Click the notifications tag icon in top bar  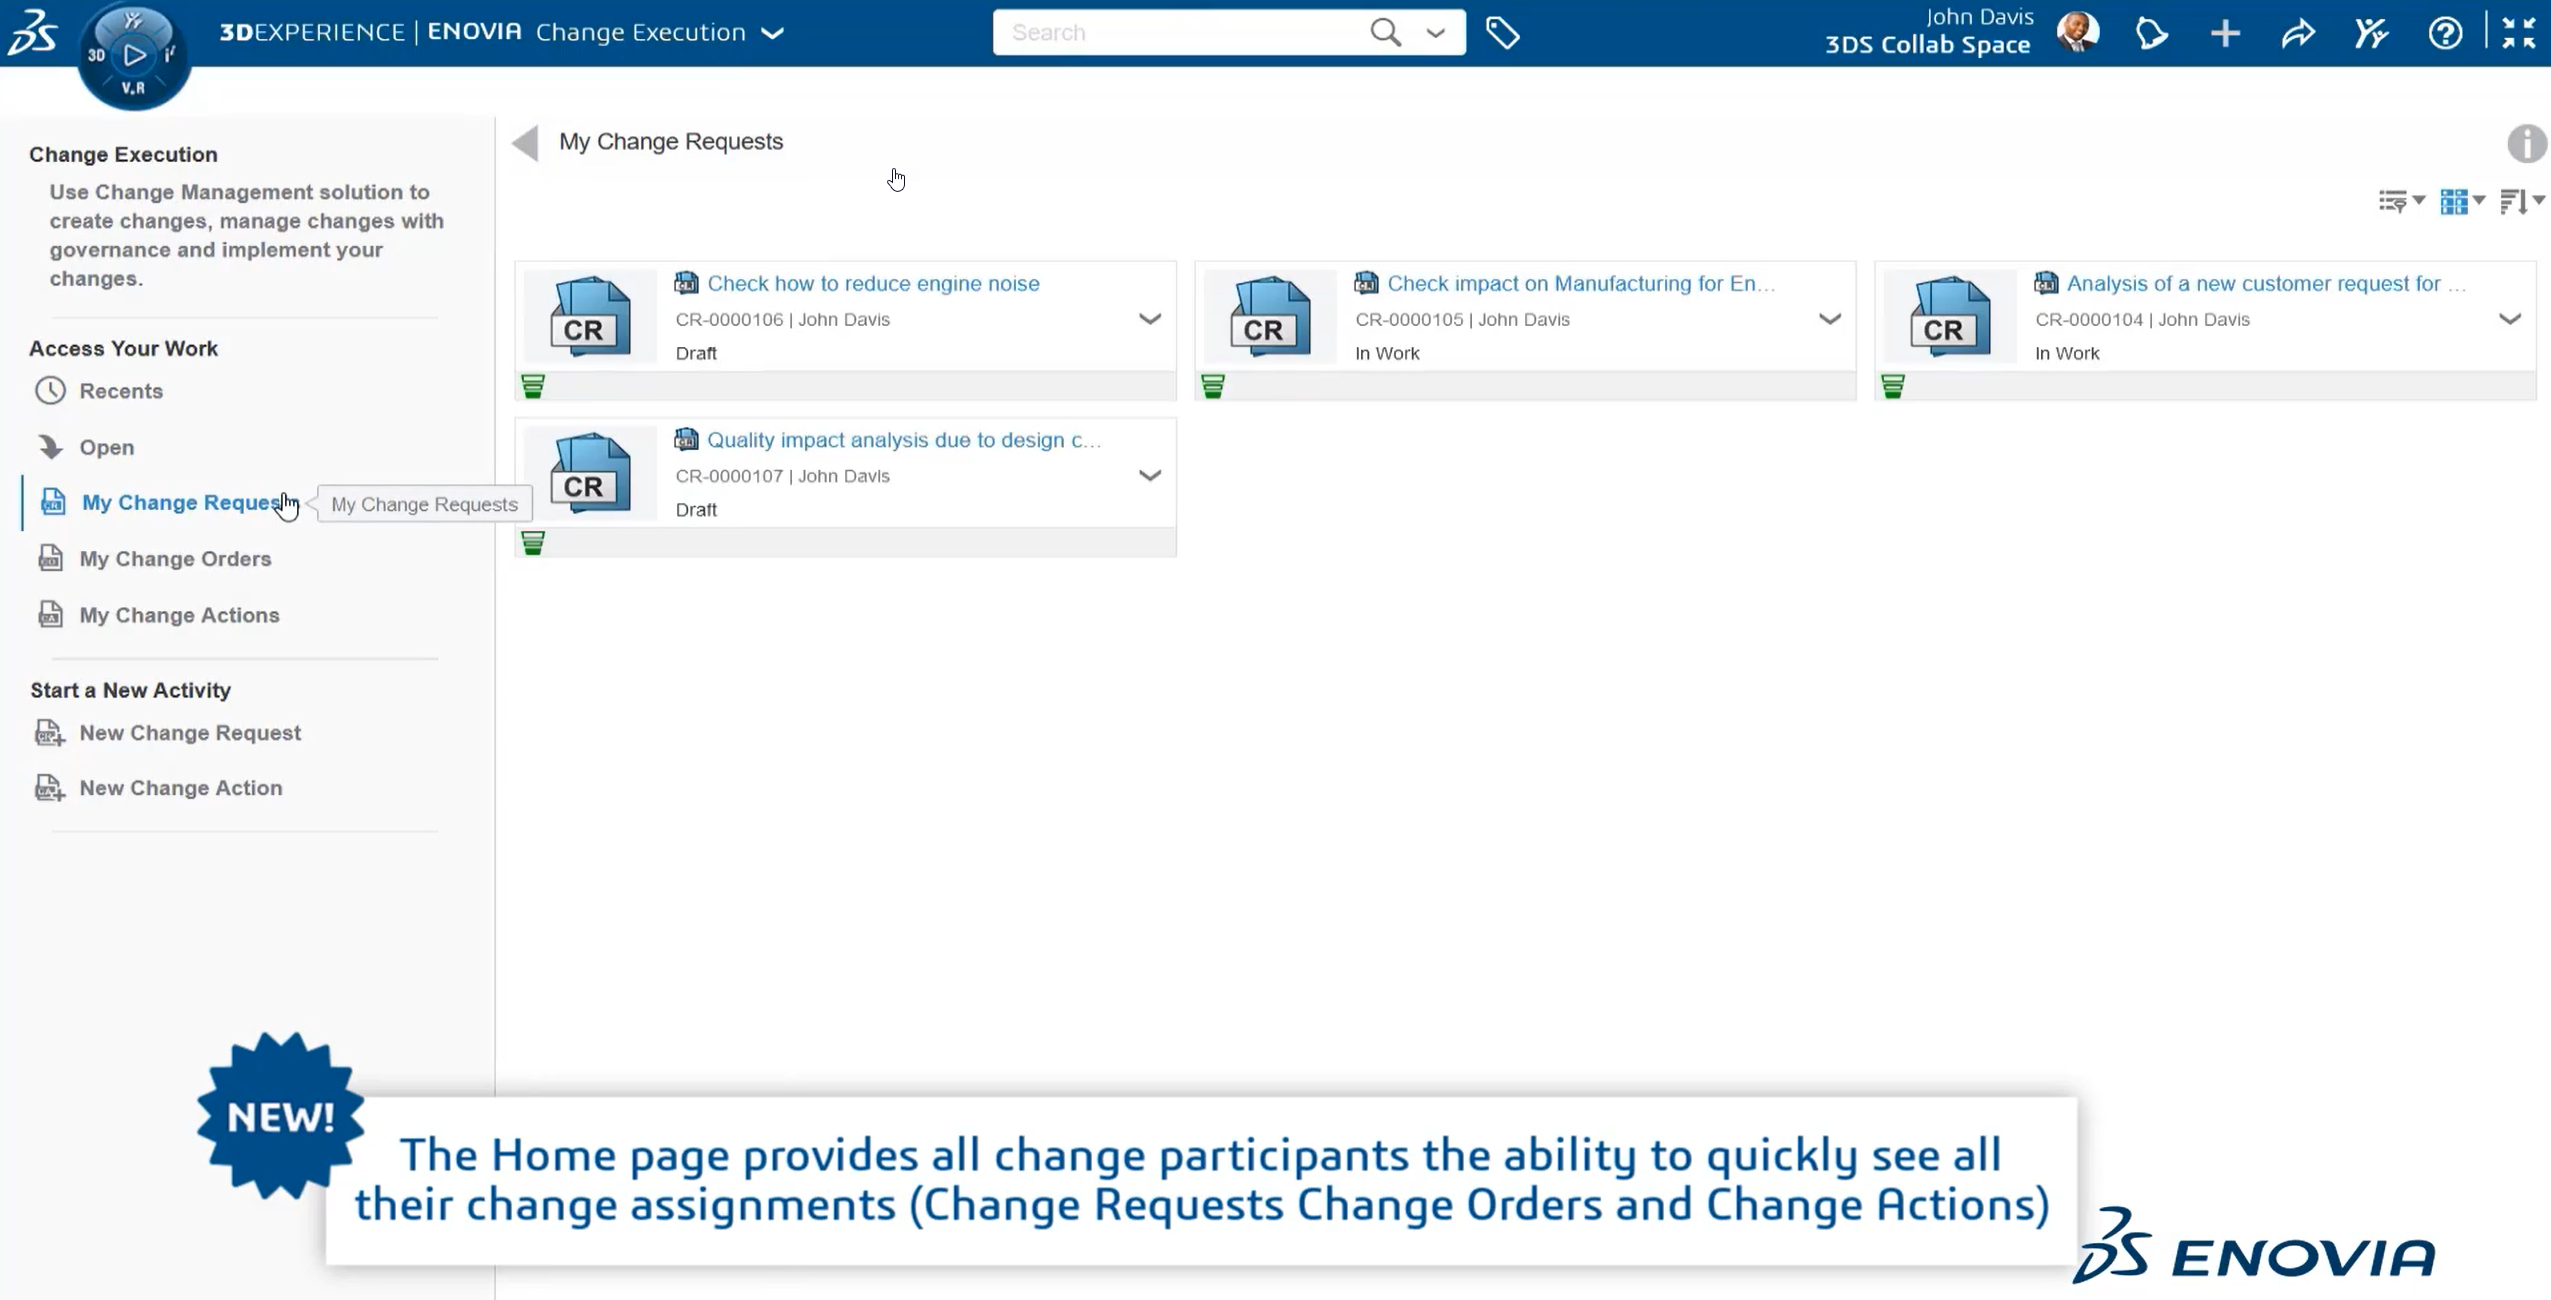[2152, 34]
